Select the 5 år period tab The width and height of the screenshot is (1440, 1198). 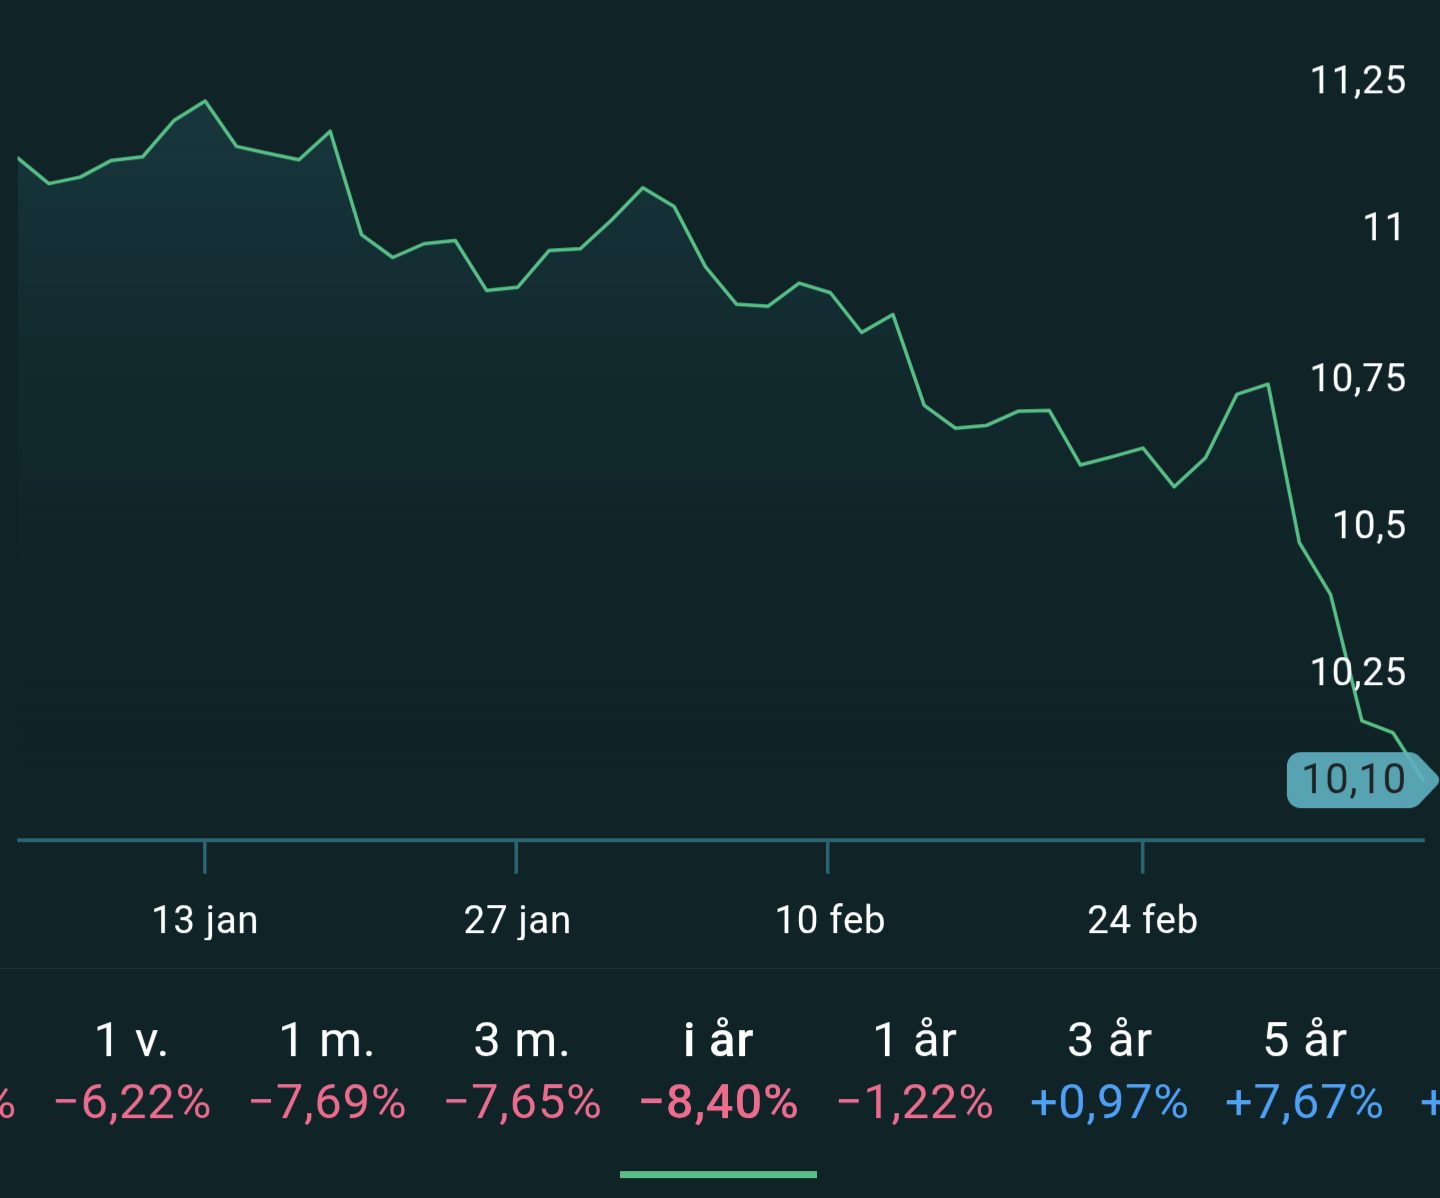pos(1305,1040)
